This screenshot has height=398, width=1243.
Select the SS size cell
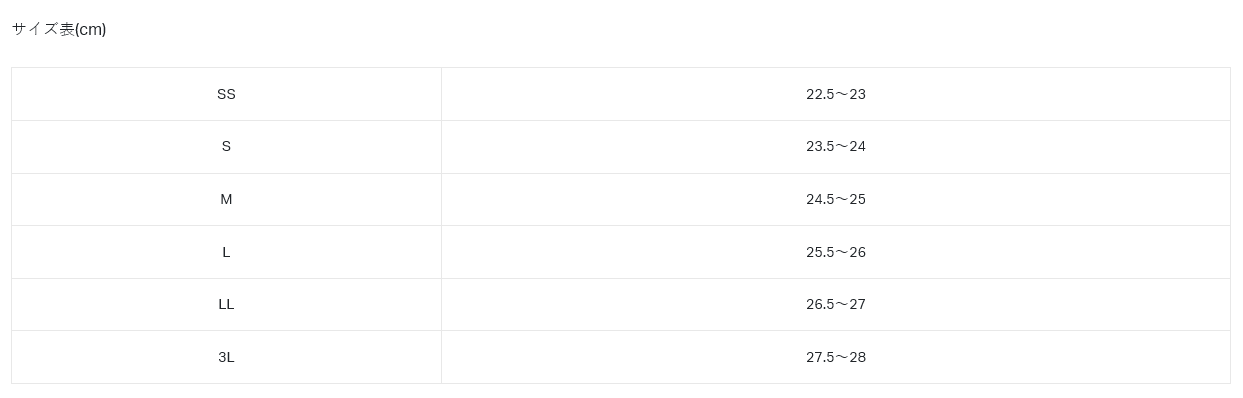pyautogui.click(x=226, y=94)
